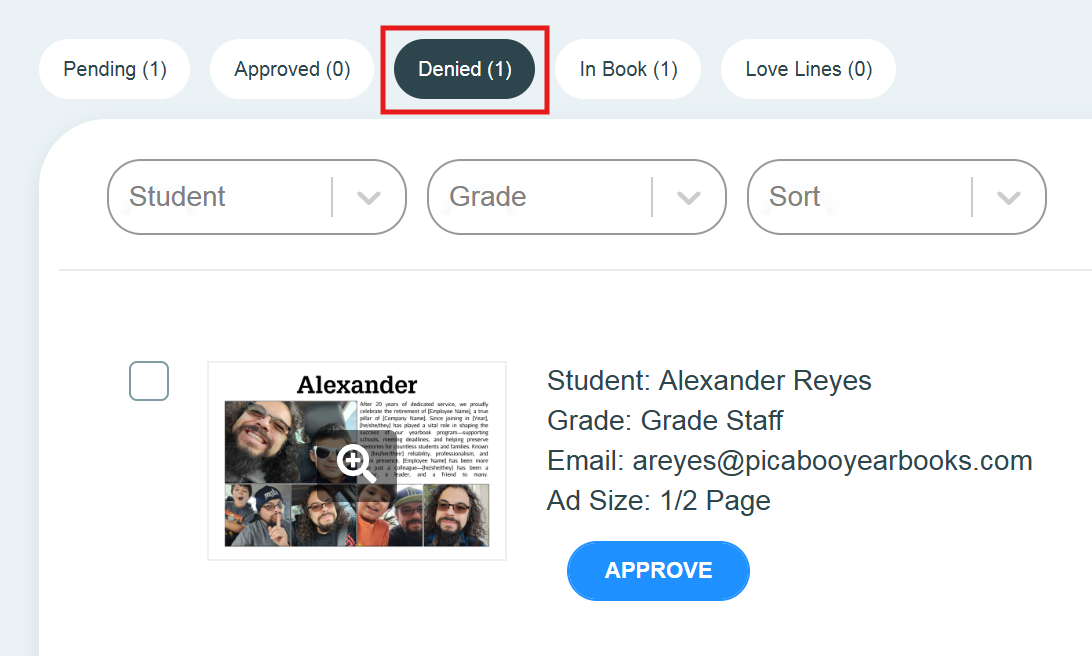This screenshot has height=656, width=1092.
Task: Expand the Student filter chevron arrow
Action: click(x=369, y=197)
